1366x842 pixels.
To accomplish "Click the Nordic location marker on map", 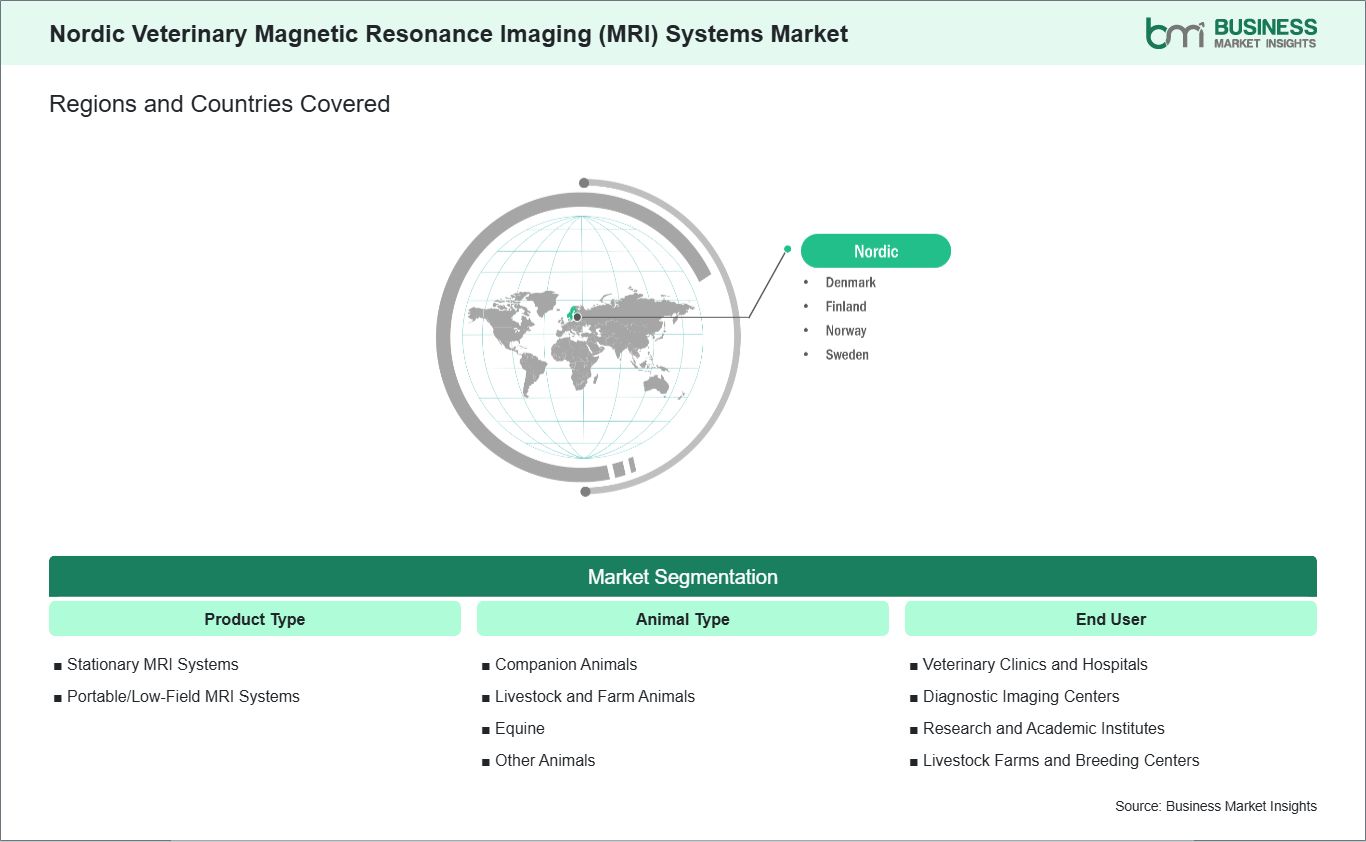I will tap(577, 316).
